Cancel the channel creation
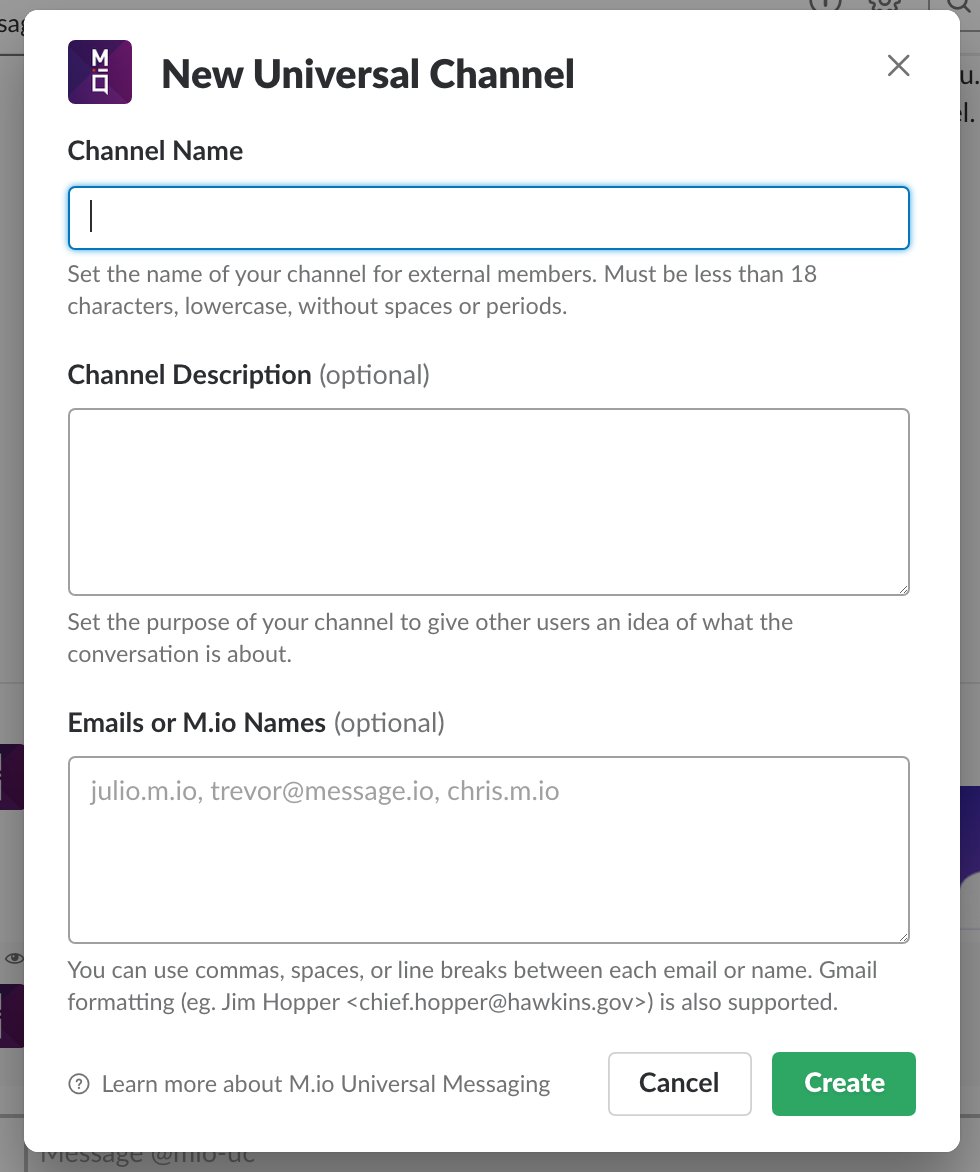The height and width of the screenshot is (1172, 980). tap(679, 1084)
